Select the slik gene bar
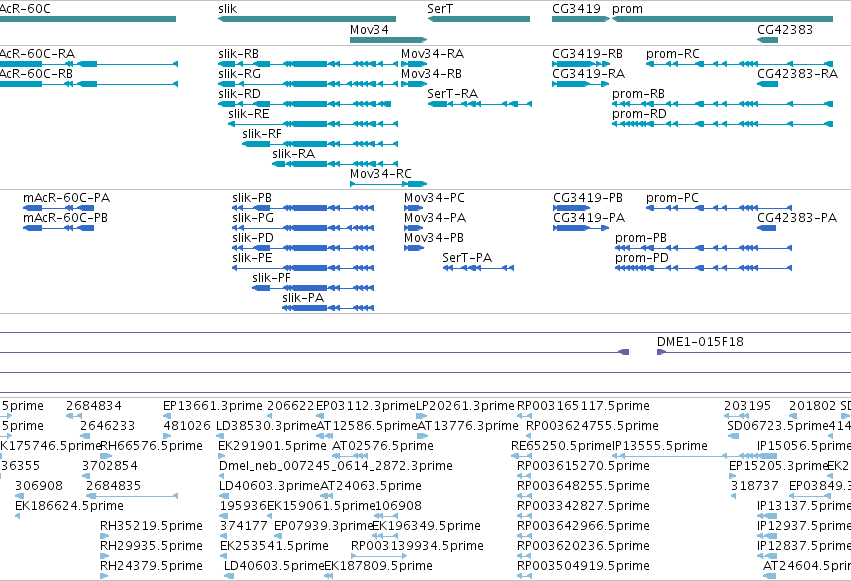Screen dimensions: 851x581 (x=307, y=19)
